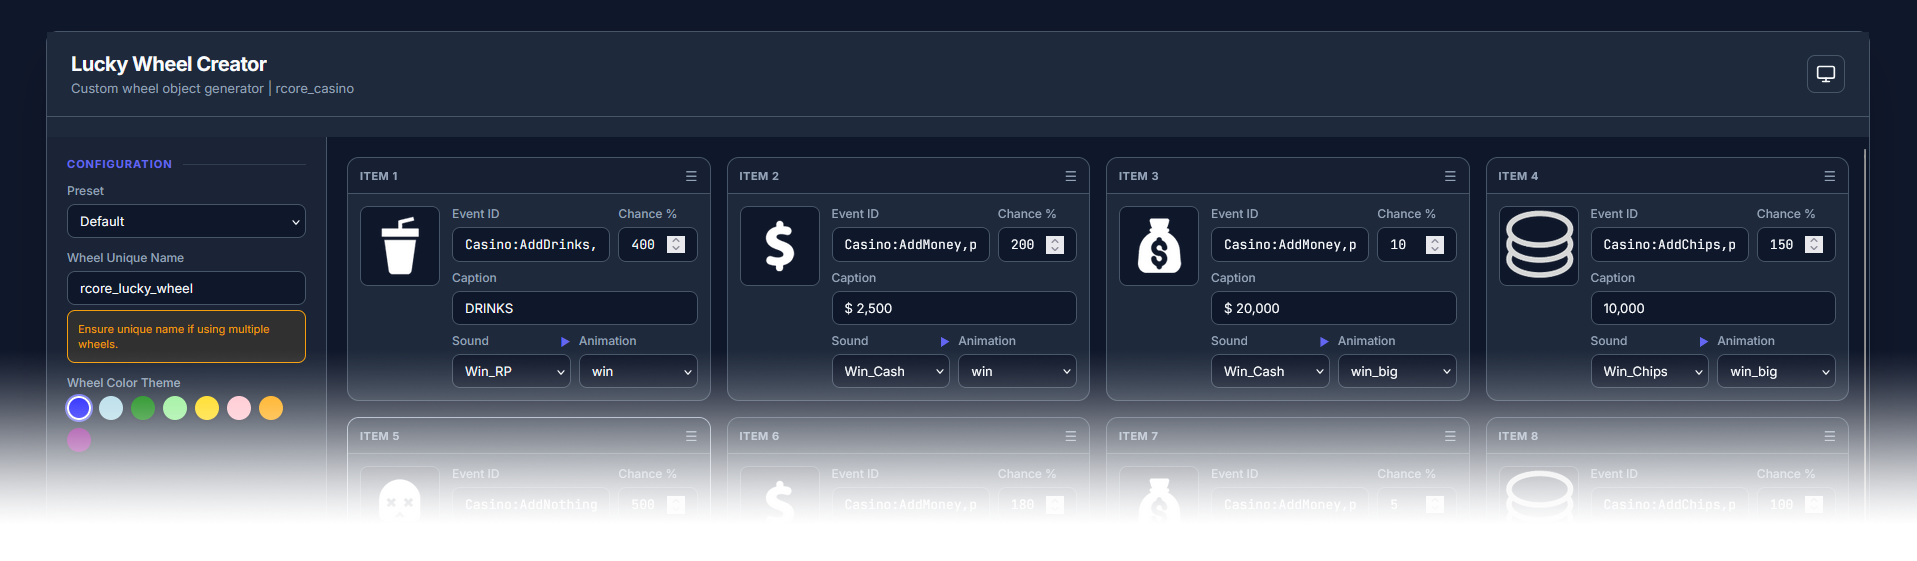
Task: Select the blue wheel color swatch
Action: point(79,408)
